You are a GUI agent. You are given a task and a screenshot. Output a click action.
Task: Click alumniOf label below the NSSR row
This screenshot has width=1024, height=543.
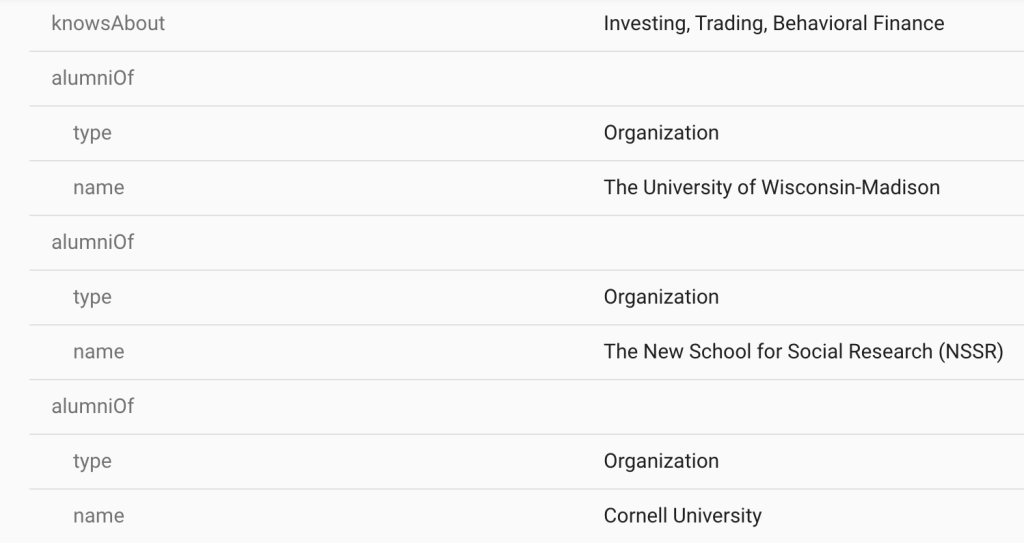(92, 406)
